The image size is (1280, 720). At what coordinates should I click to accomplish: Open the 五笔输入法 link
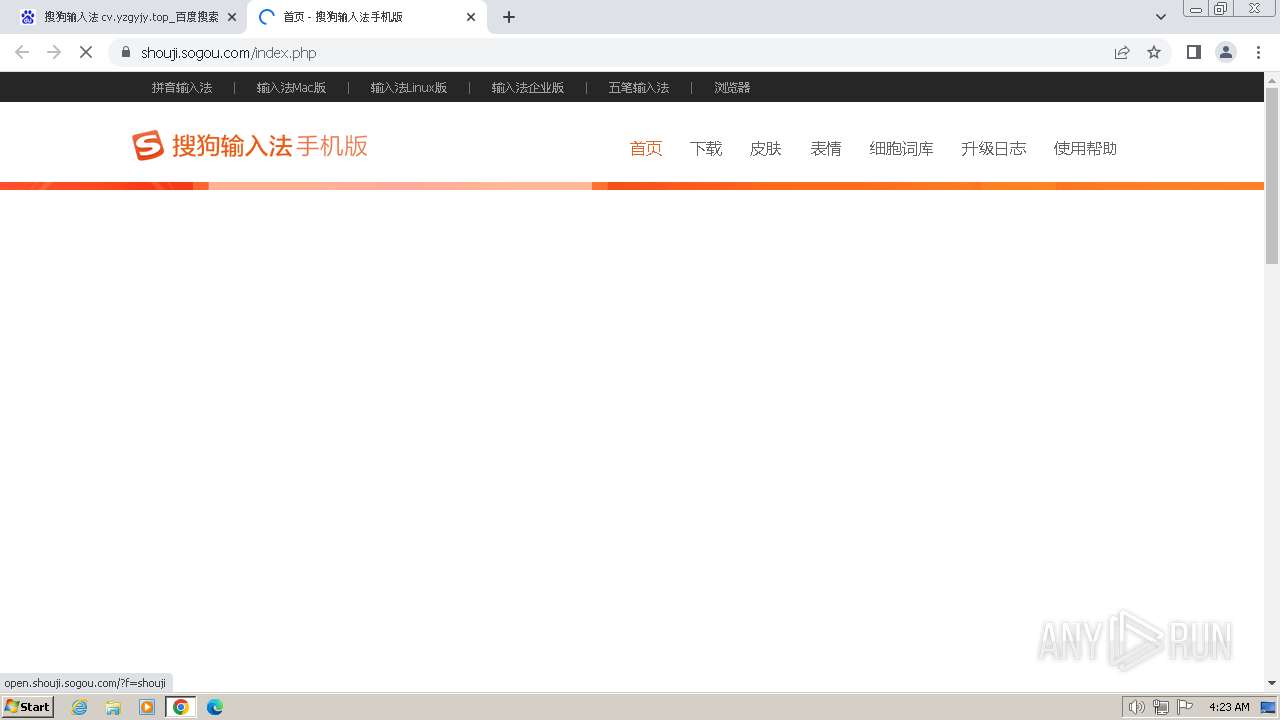pos(639,88)
